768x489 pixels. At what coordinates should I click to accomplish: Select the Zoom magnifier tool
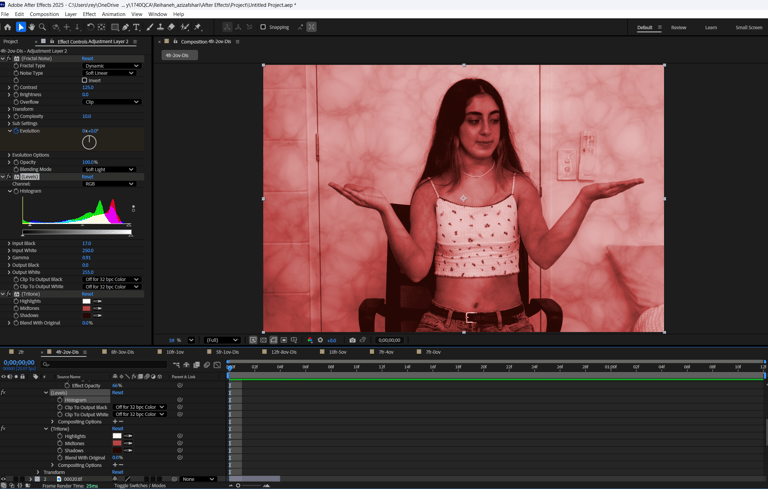(x=43, y=27)
